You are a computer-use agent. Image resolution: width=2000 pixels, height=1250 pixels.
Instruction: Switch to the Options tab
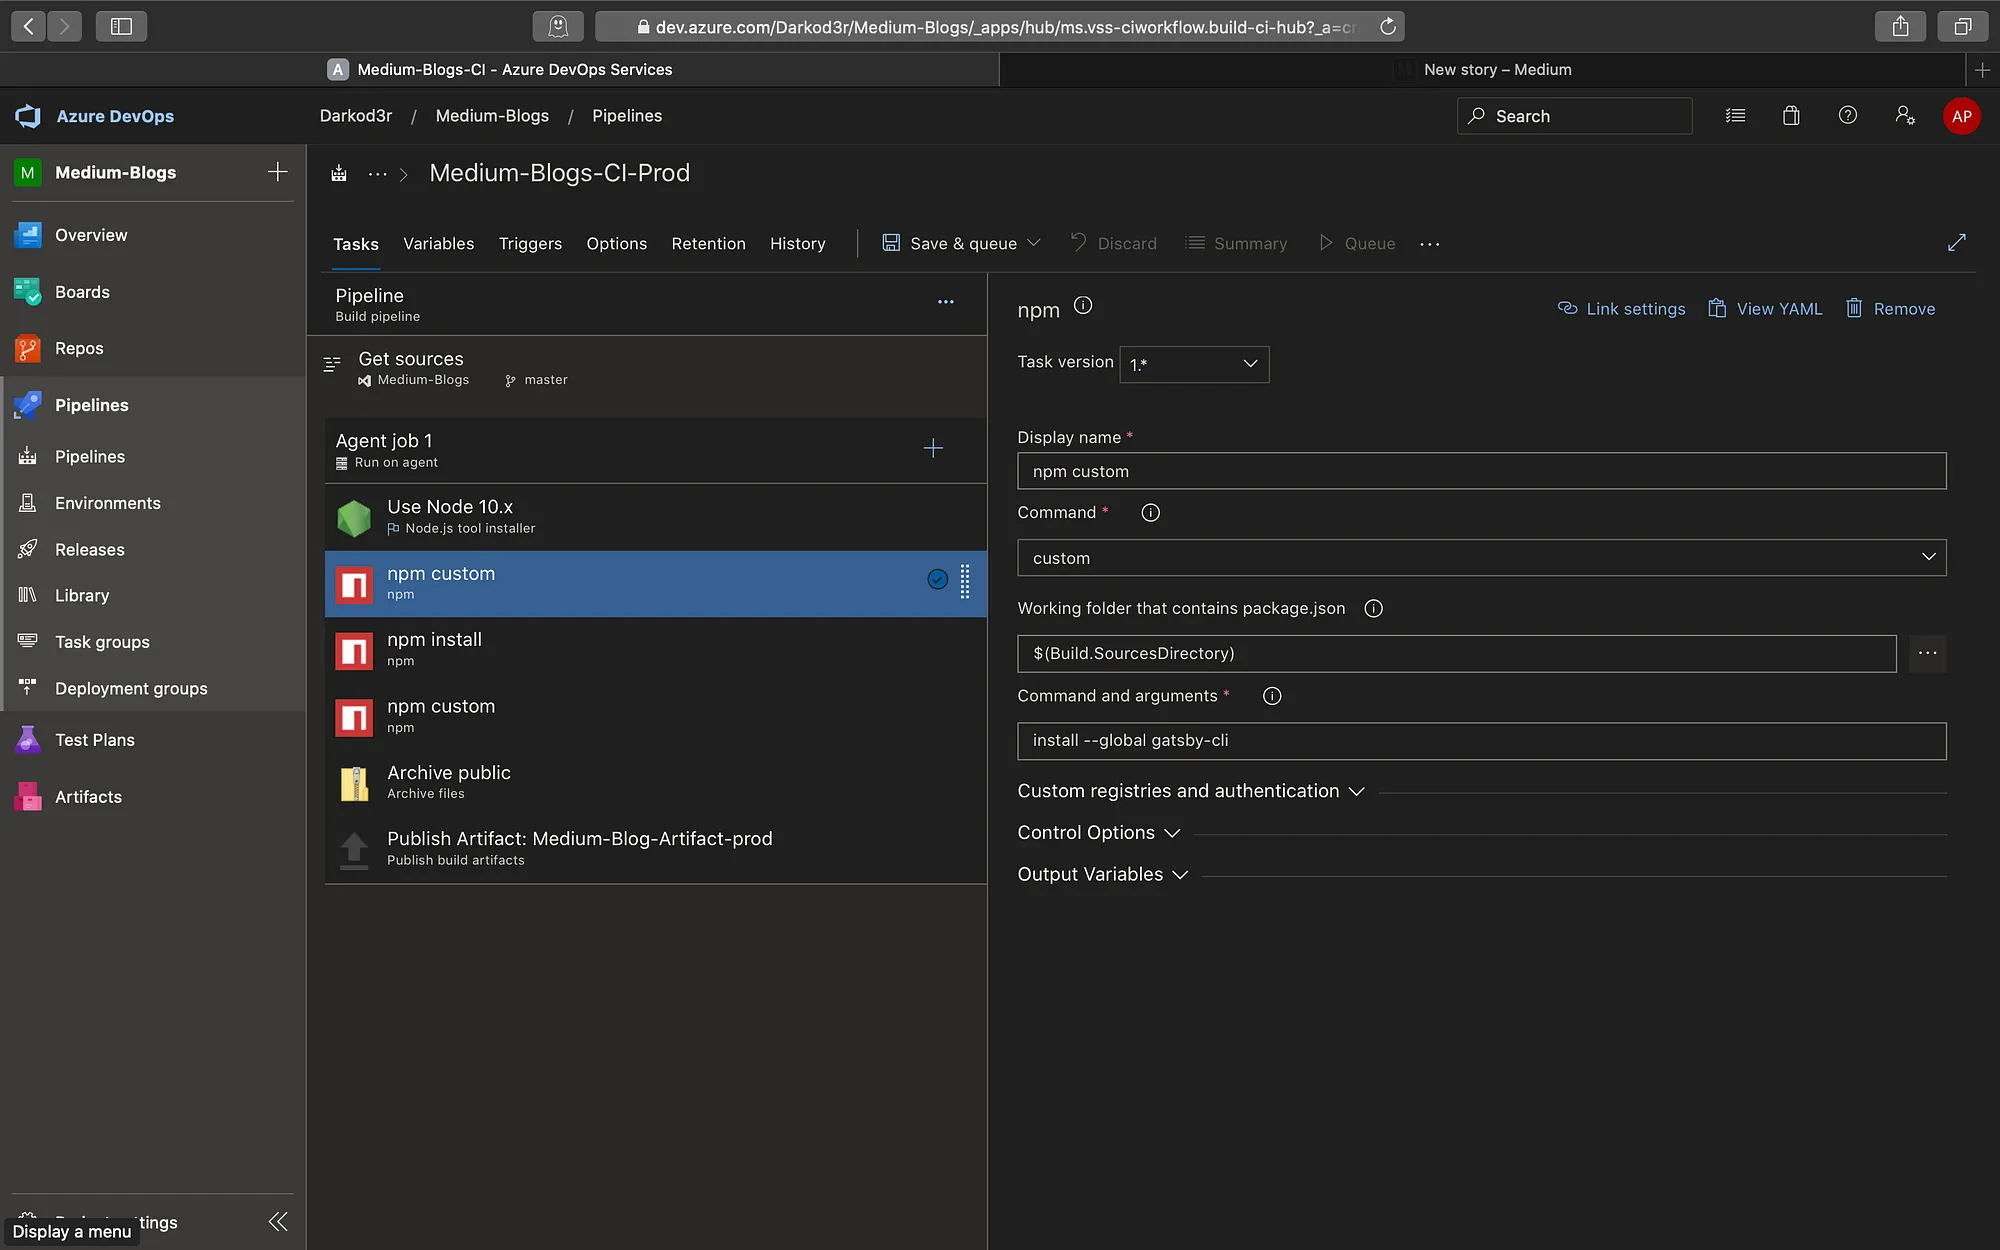click(x=616, y=244)
